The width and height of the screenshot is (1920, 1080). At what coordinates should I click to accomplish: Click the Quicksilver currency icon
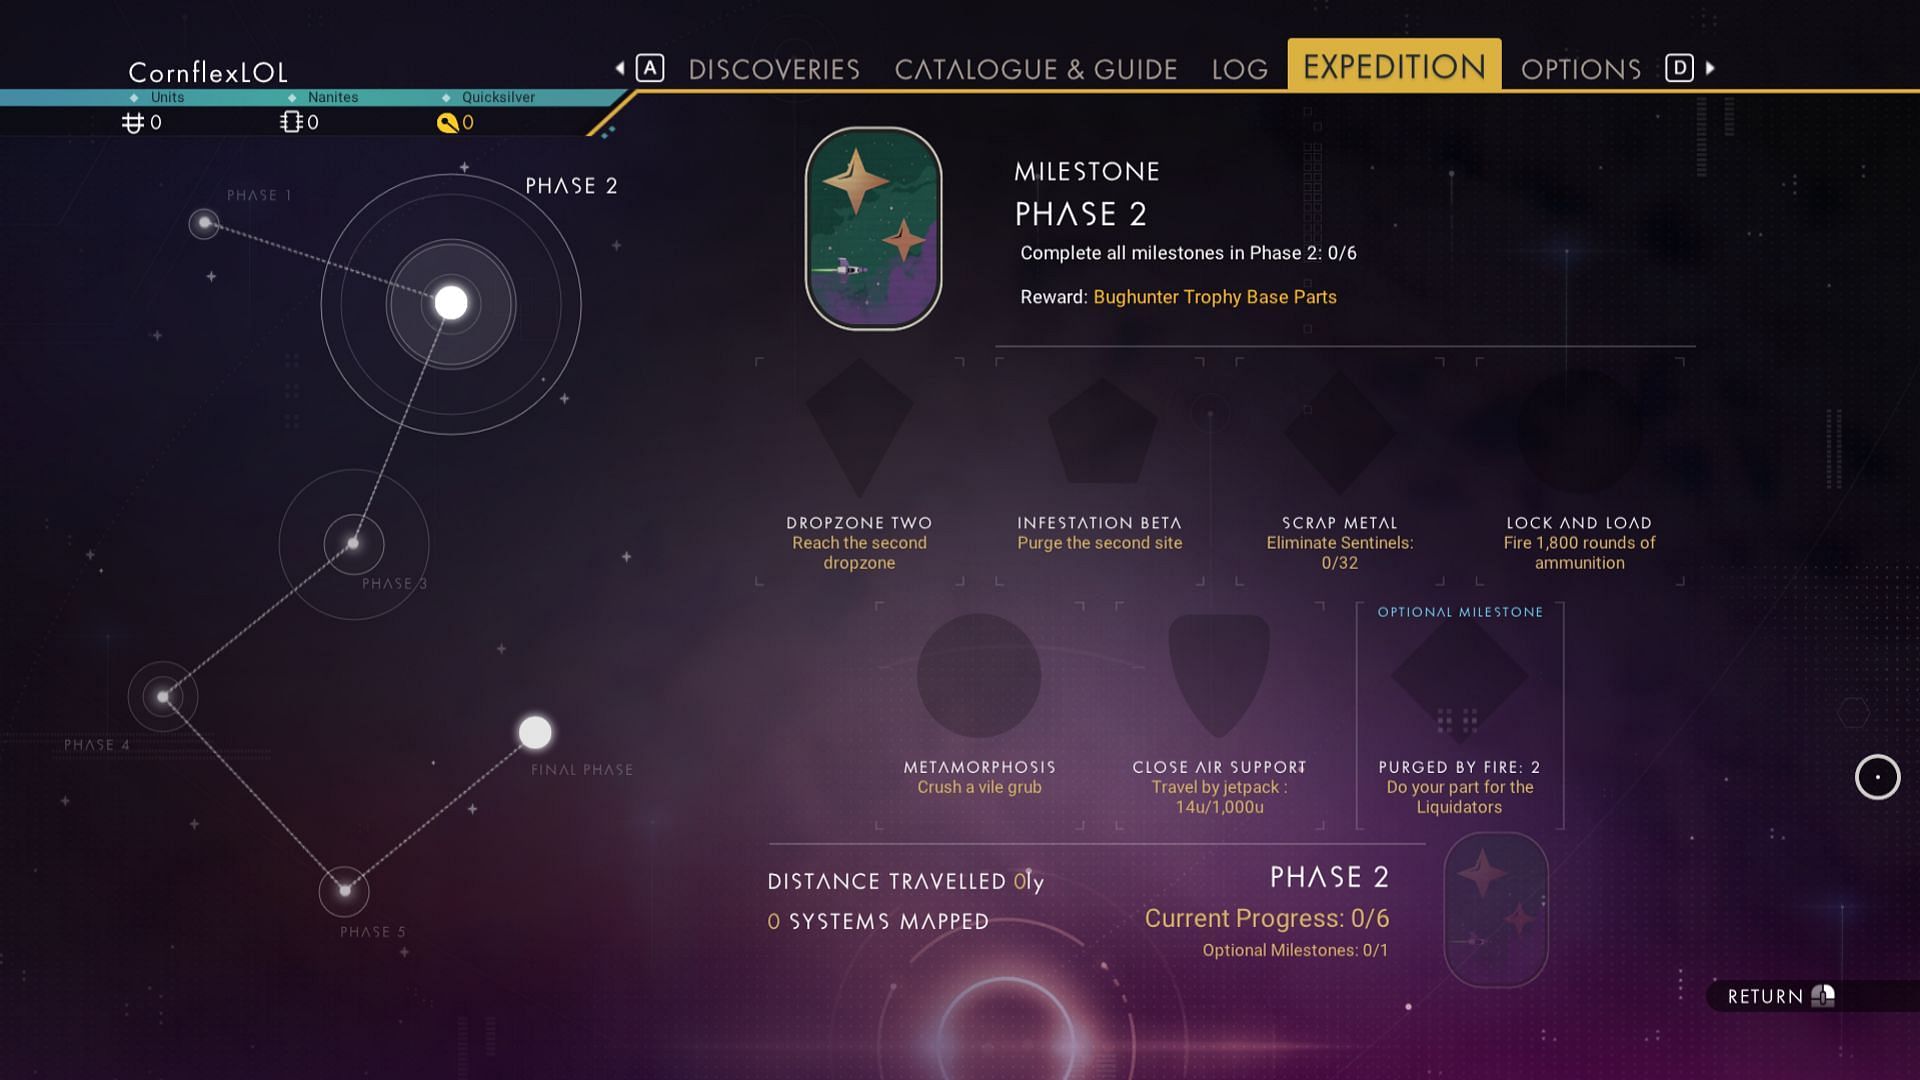pyautogui.click(x=447, y=121)
